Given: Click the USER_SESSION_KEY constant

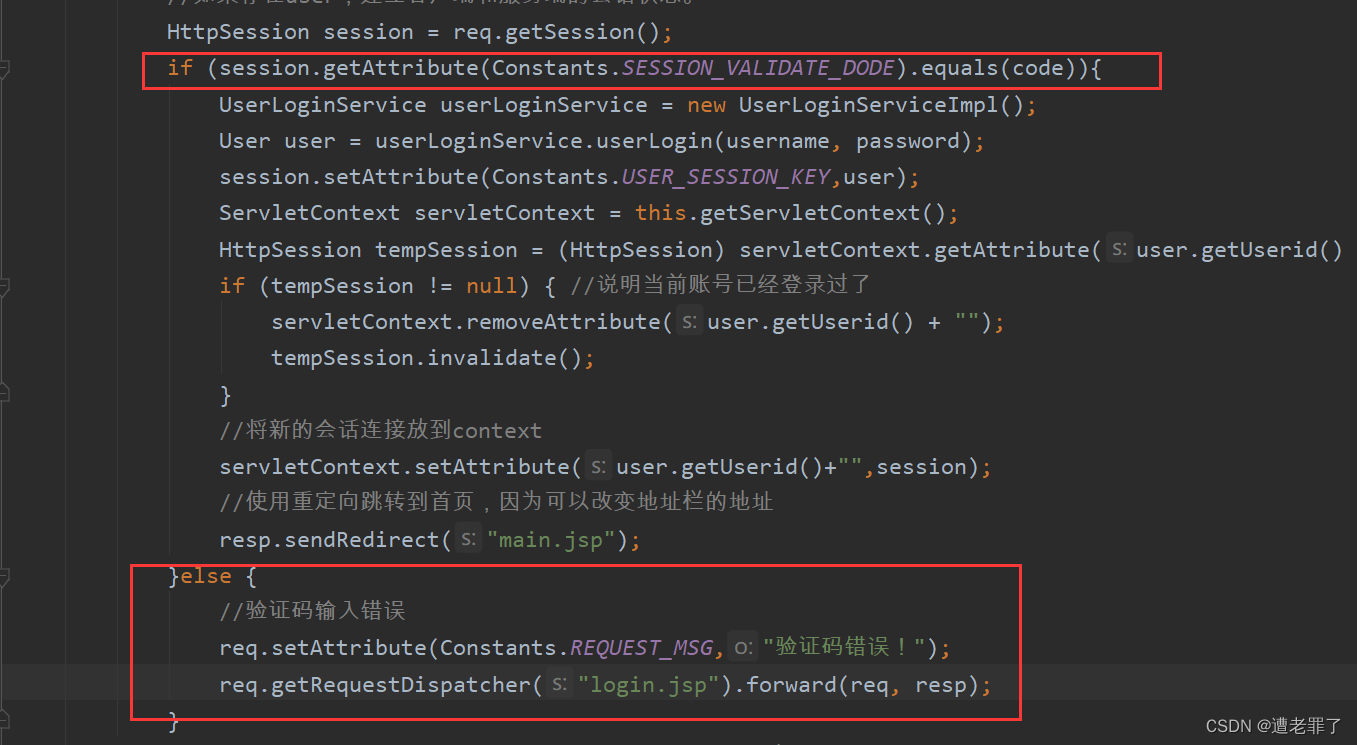Looking at the screenshot, I should (x=726, y=177).
